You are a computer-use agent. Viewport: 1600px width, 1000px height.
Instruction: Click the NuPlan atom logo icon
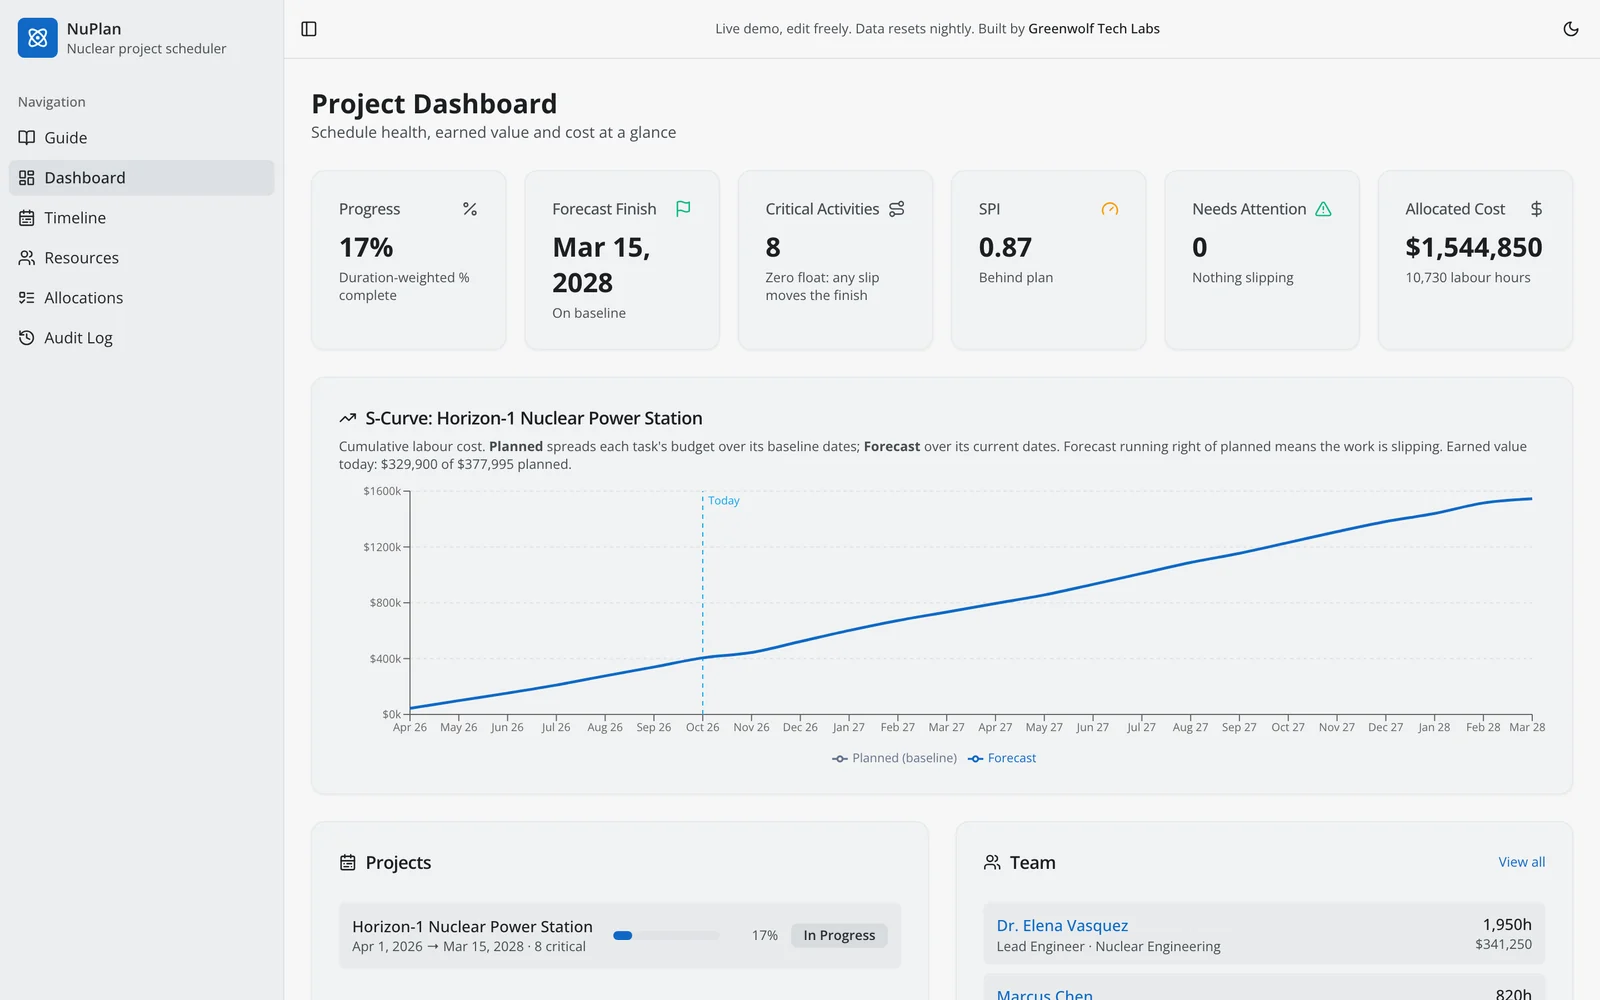[38, 38]
